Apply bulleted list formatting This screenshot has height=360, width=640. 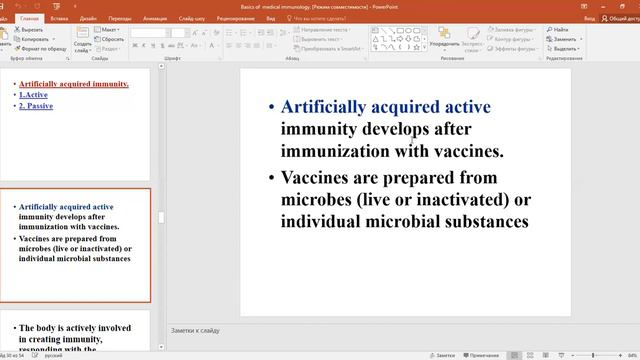(230, 33)
